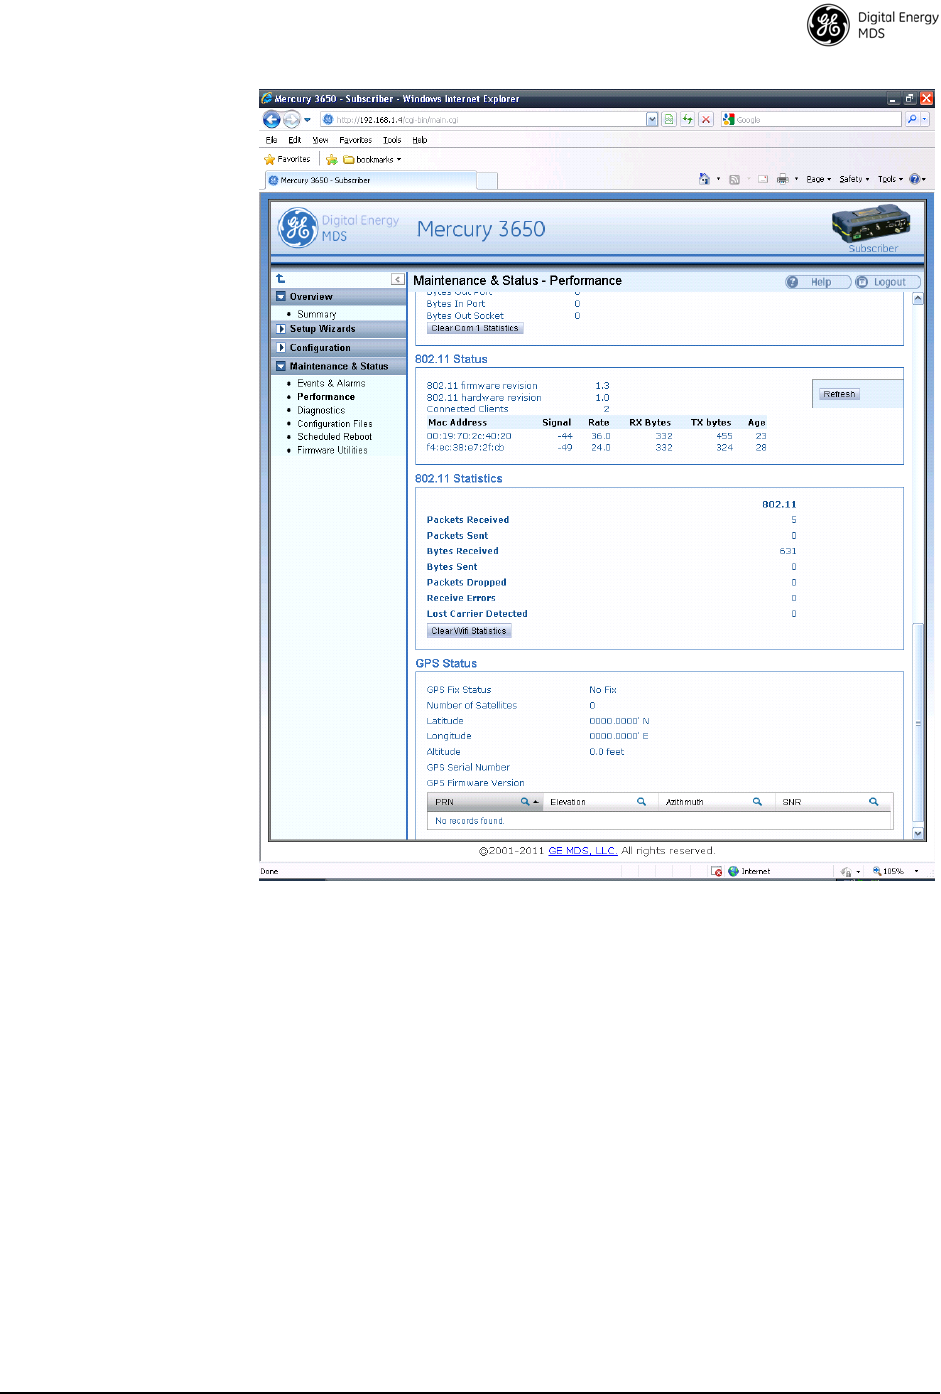The image size is (941, 1394).
Task: Click the Print icon in command bar
Action: [x=783, y=179]
